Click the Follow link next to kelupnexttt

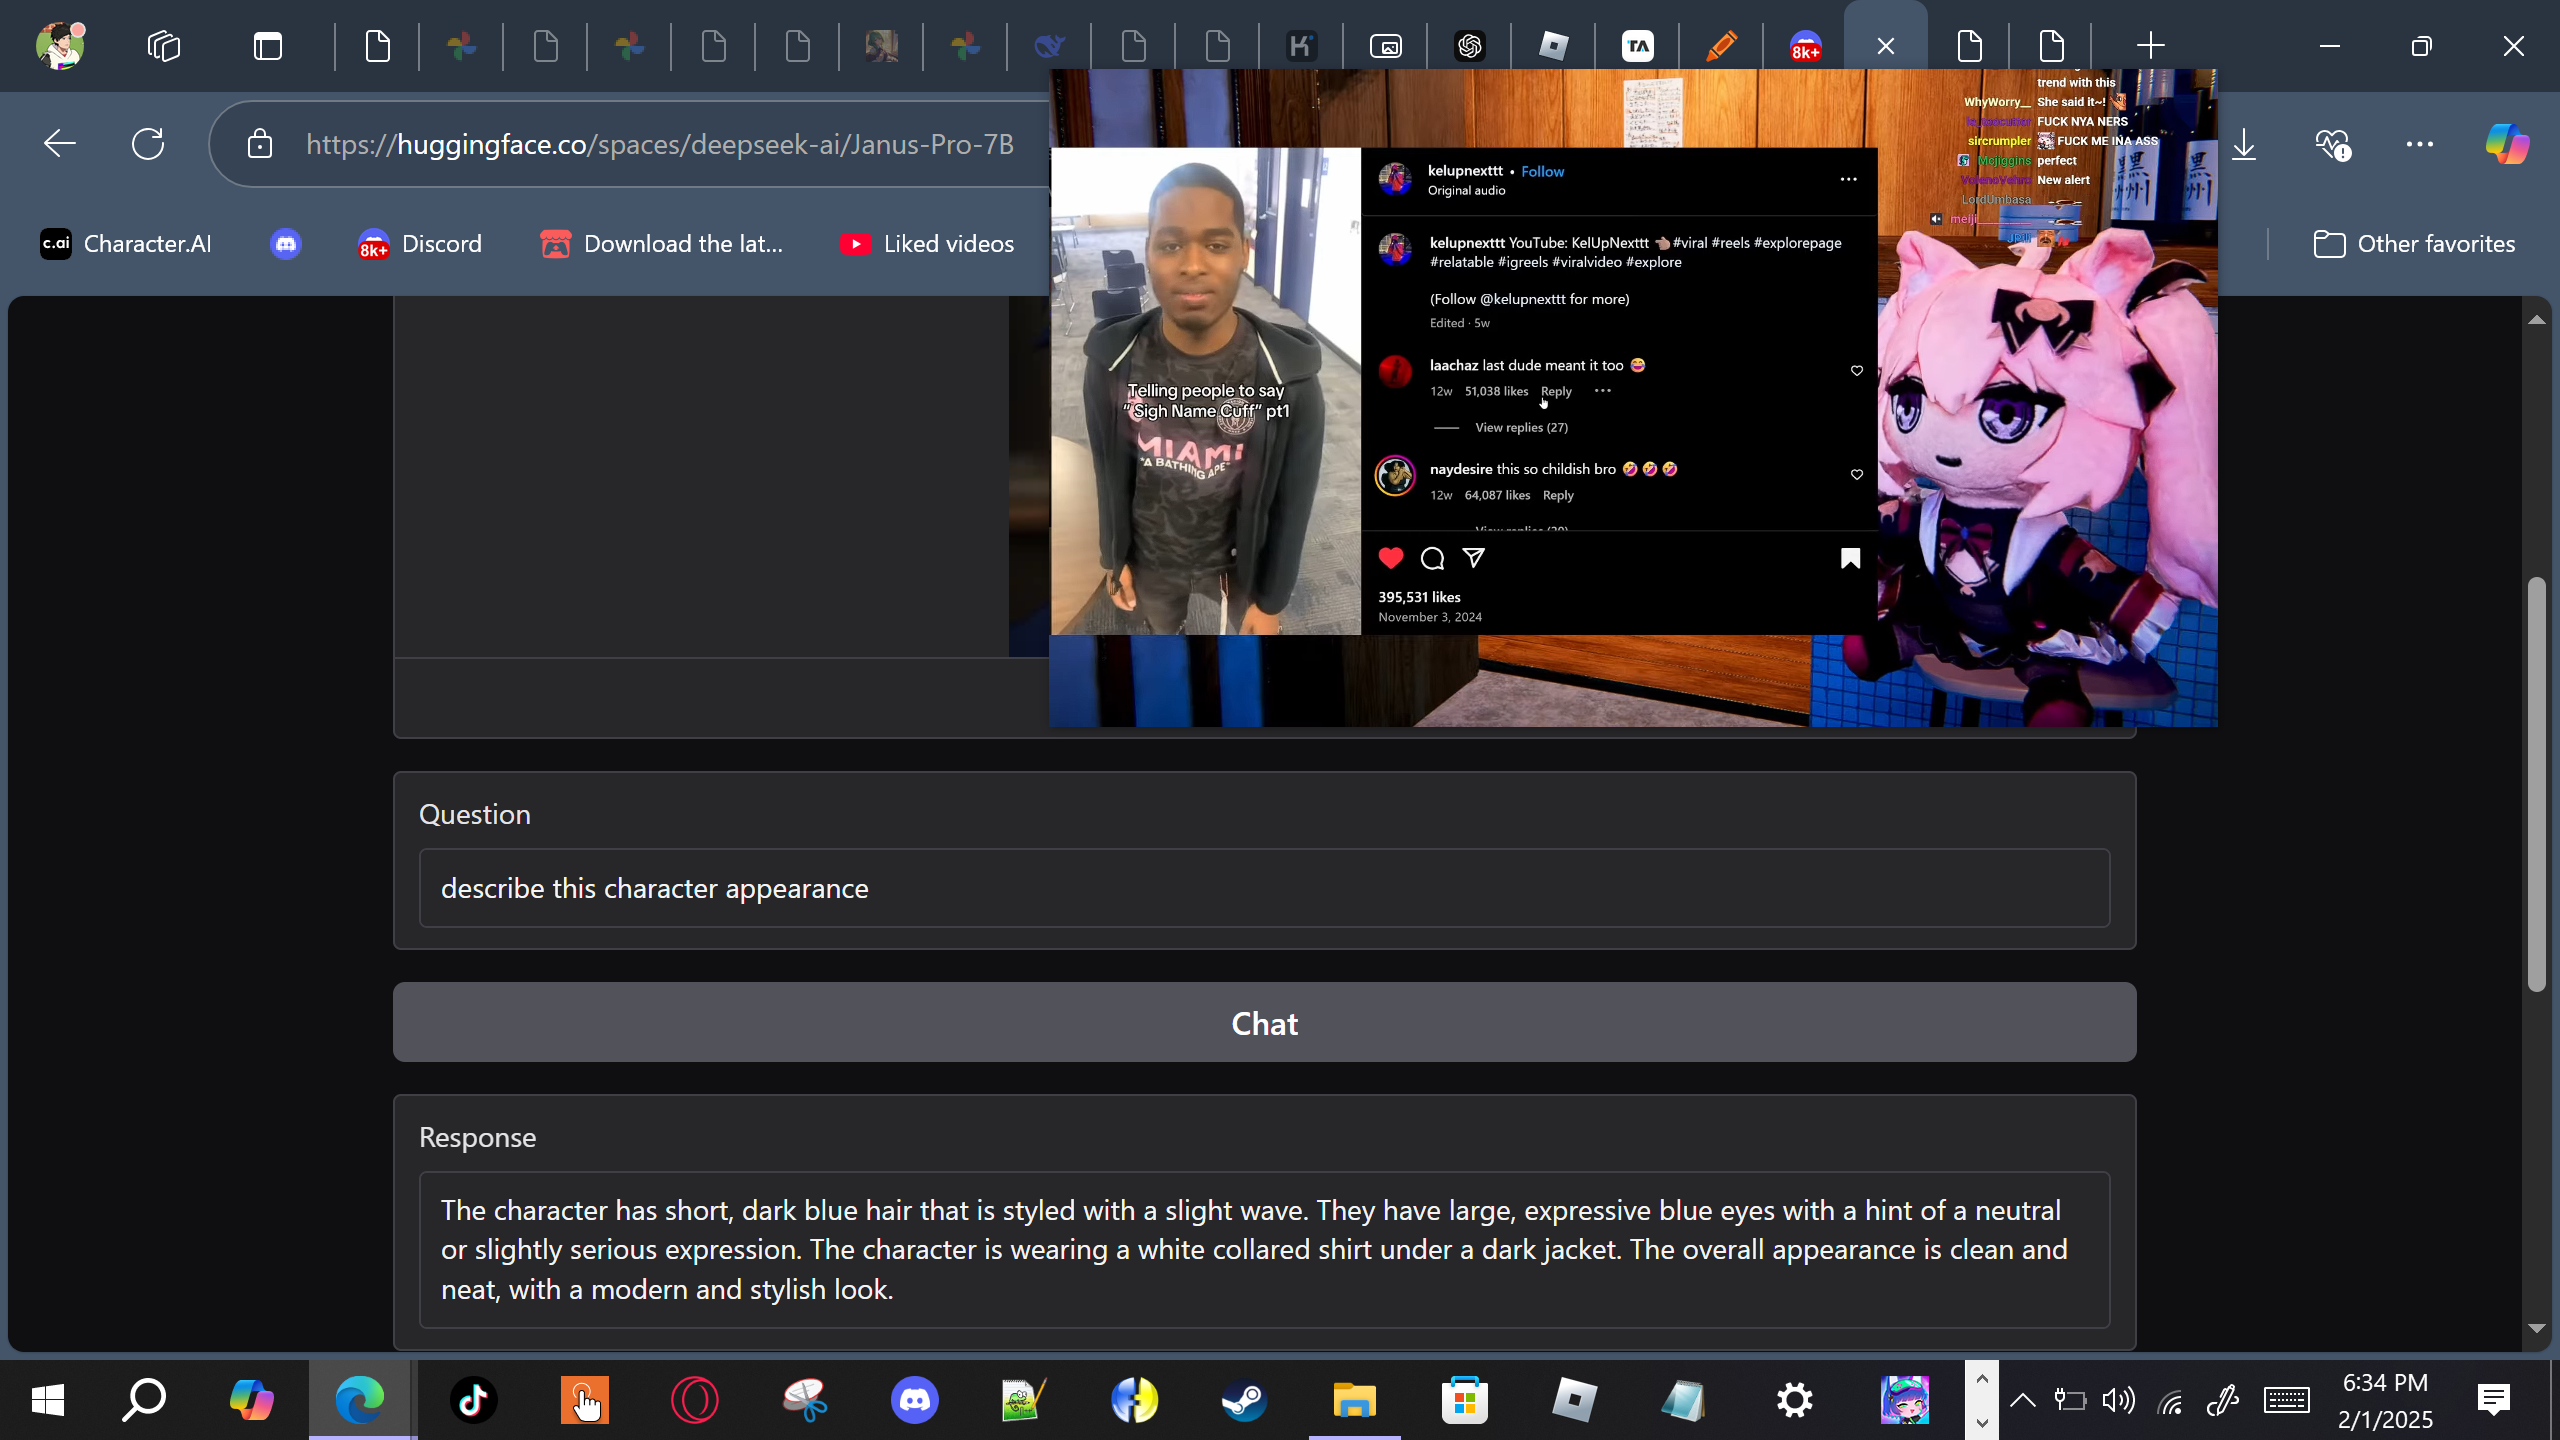pos(1542,171)
